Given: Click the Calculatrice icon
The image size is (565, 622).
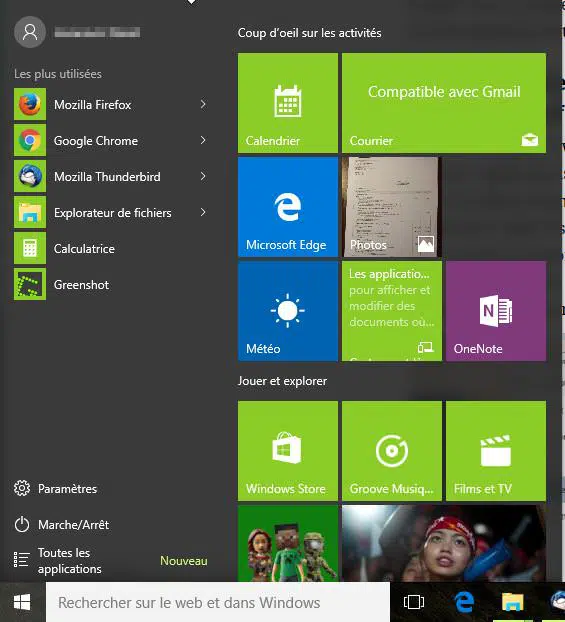Looking at the screenshot, I should 30,248.
